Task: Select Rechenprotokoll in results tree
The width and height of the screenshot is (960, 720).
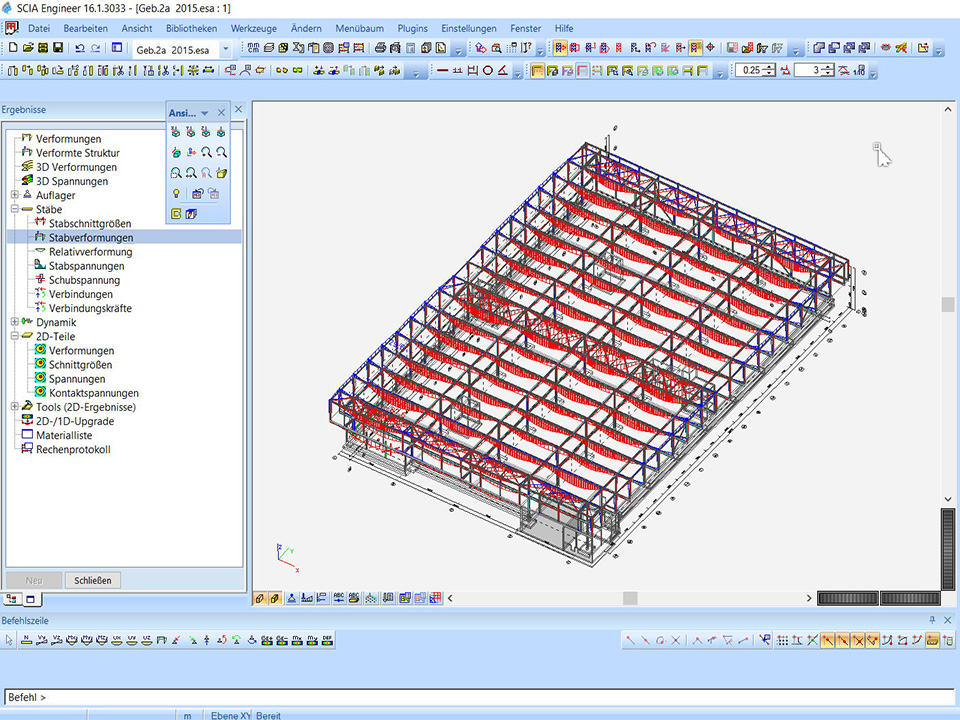Action: (73, 449)
